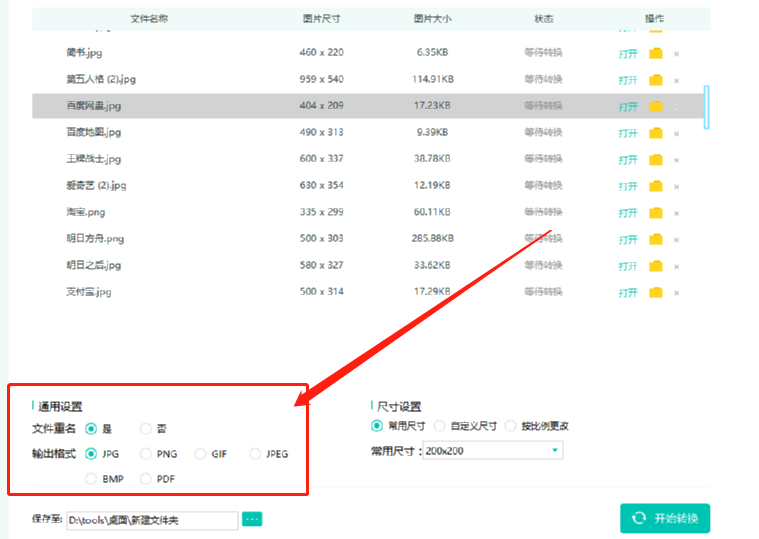The height and width of the screenshot is (539, 759).
Task: Click the 状态 column header
Action: (544, 18)
